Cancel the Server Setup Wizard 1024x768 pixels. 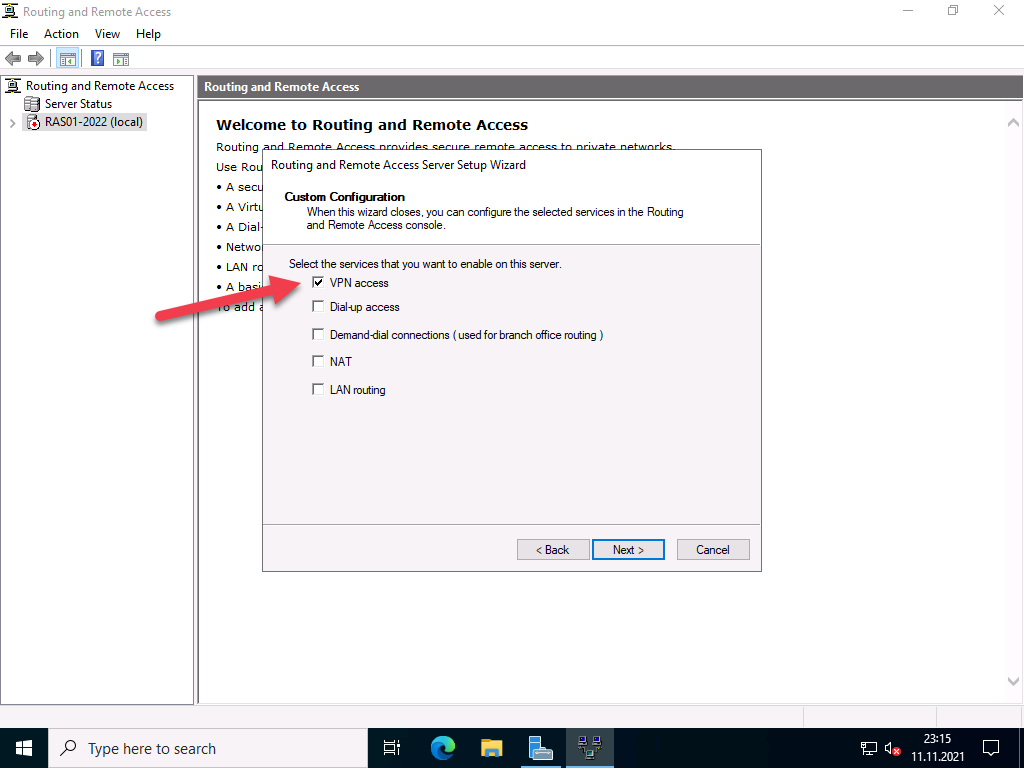pyautogui.click(x=713, y=550)
